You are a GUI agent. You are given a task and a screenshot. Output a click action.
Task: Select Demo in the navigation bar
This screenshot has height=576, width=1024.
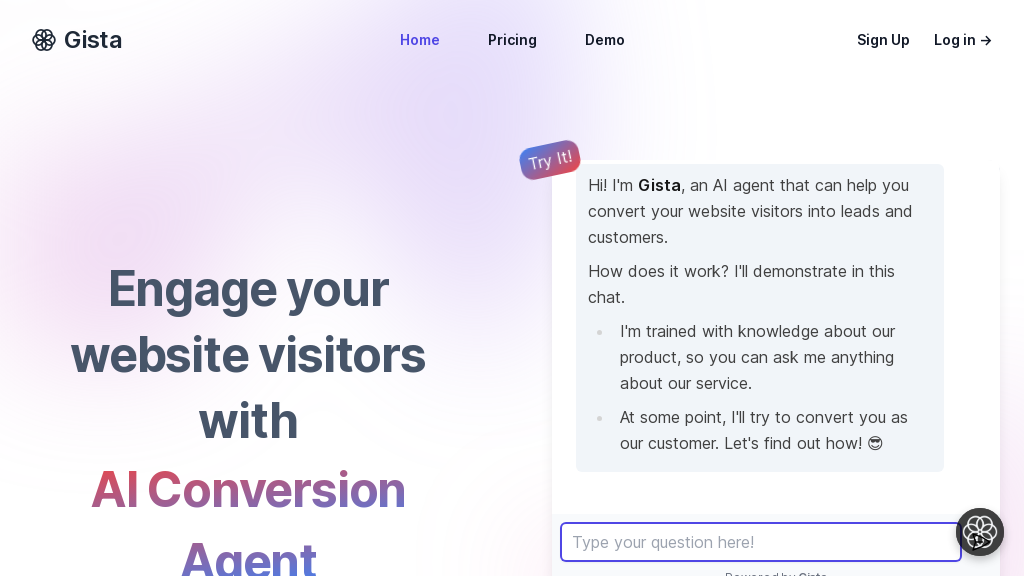(x=605, y=40)
